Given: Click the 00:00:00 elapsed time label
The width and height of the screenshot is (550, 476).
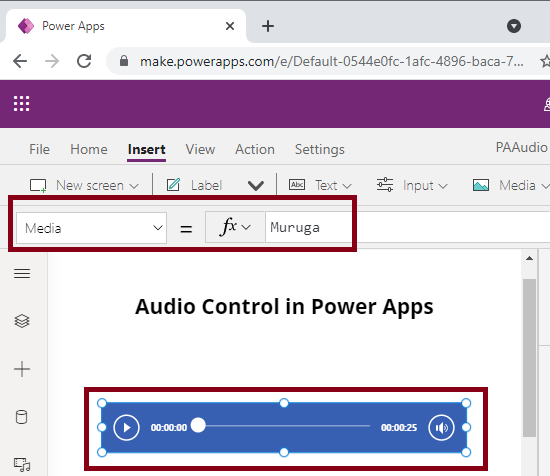Looking at the screenshot, I should click(x=169, y=428).
